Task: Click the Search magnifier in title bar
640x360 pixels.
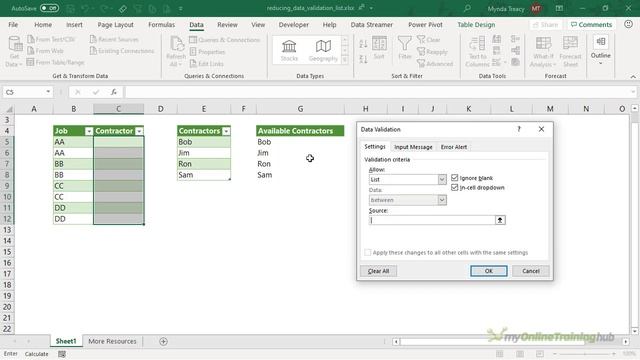Action: [x=467, y=8]
